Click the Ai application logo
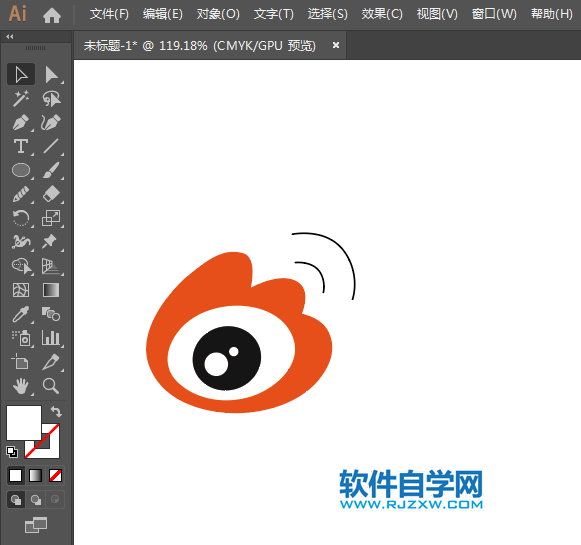The image size is (581, 545). coord(17,14)
